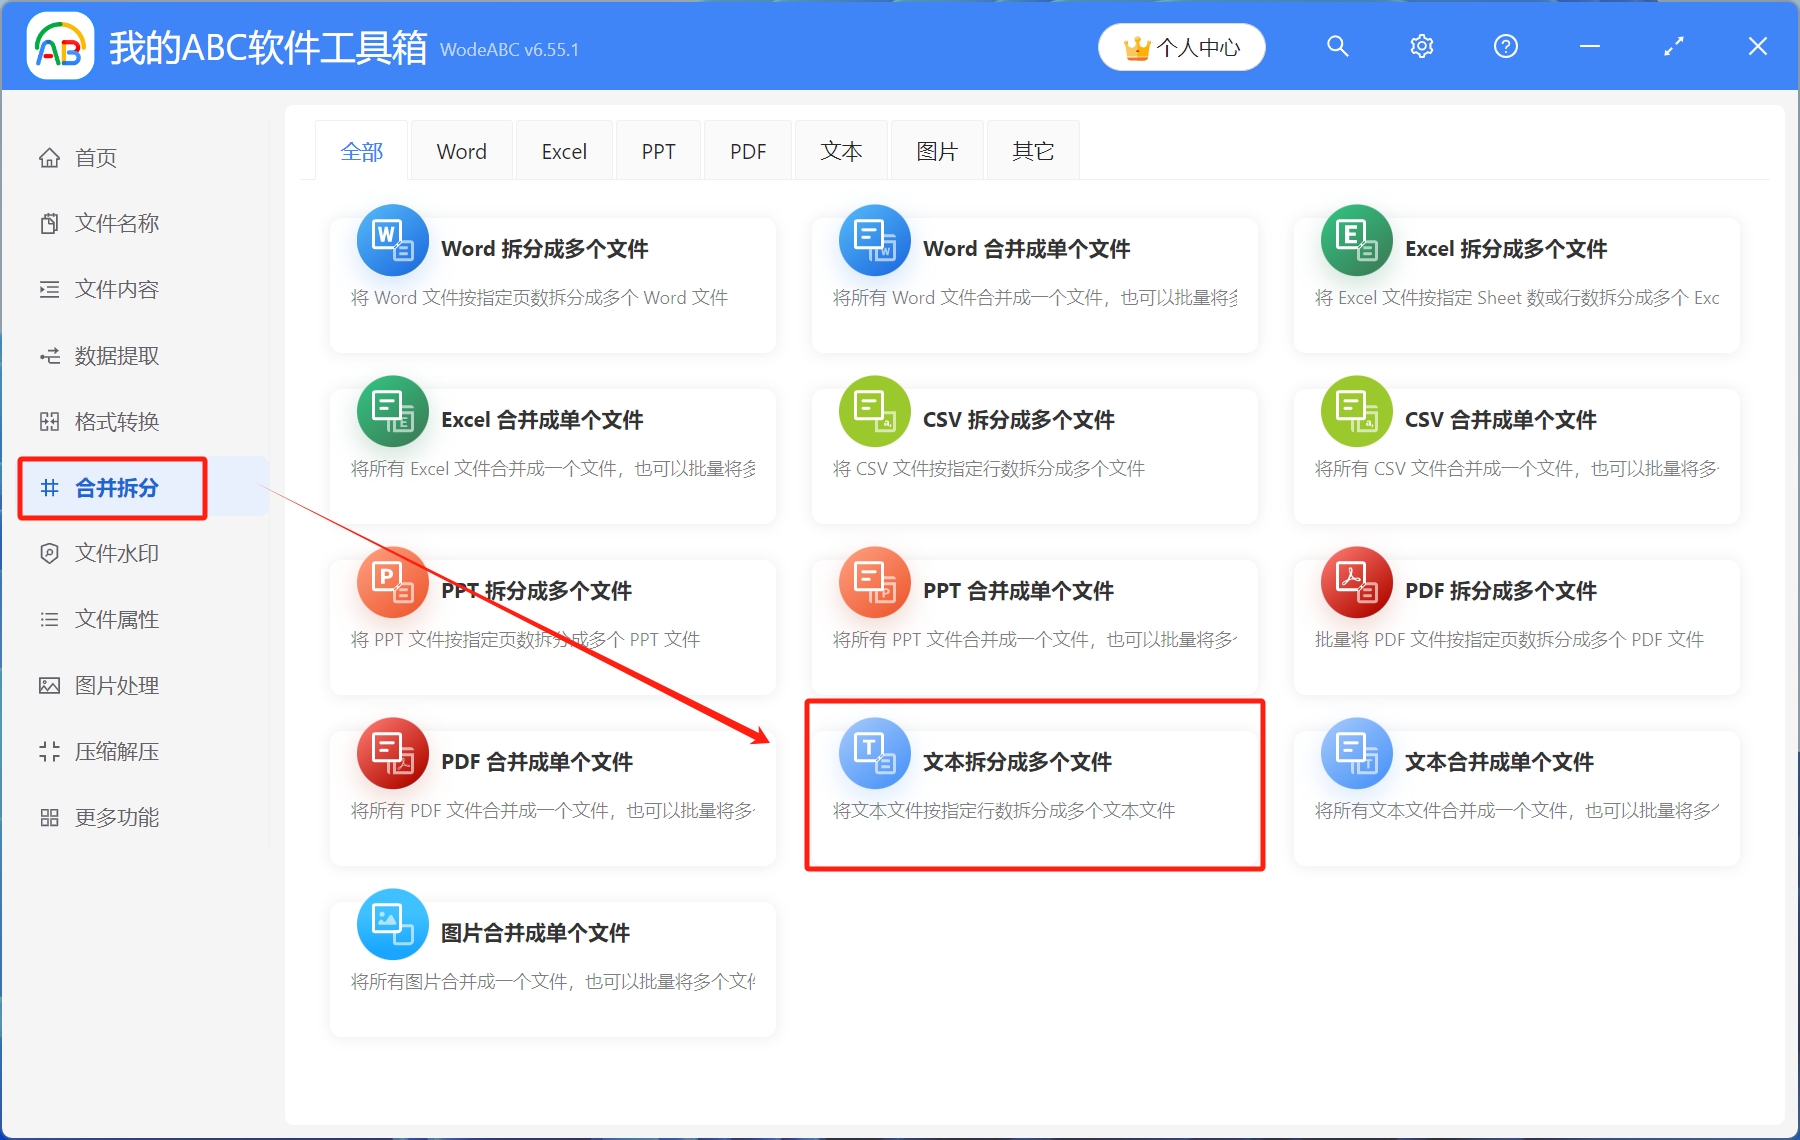
Task: Select the 格式转换 sidebar icon
Action: 49,421
